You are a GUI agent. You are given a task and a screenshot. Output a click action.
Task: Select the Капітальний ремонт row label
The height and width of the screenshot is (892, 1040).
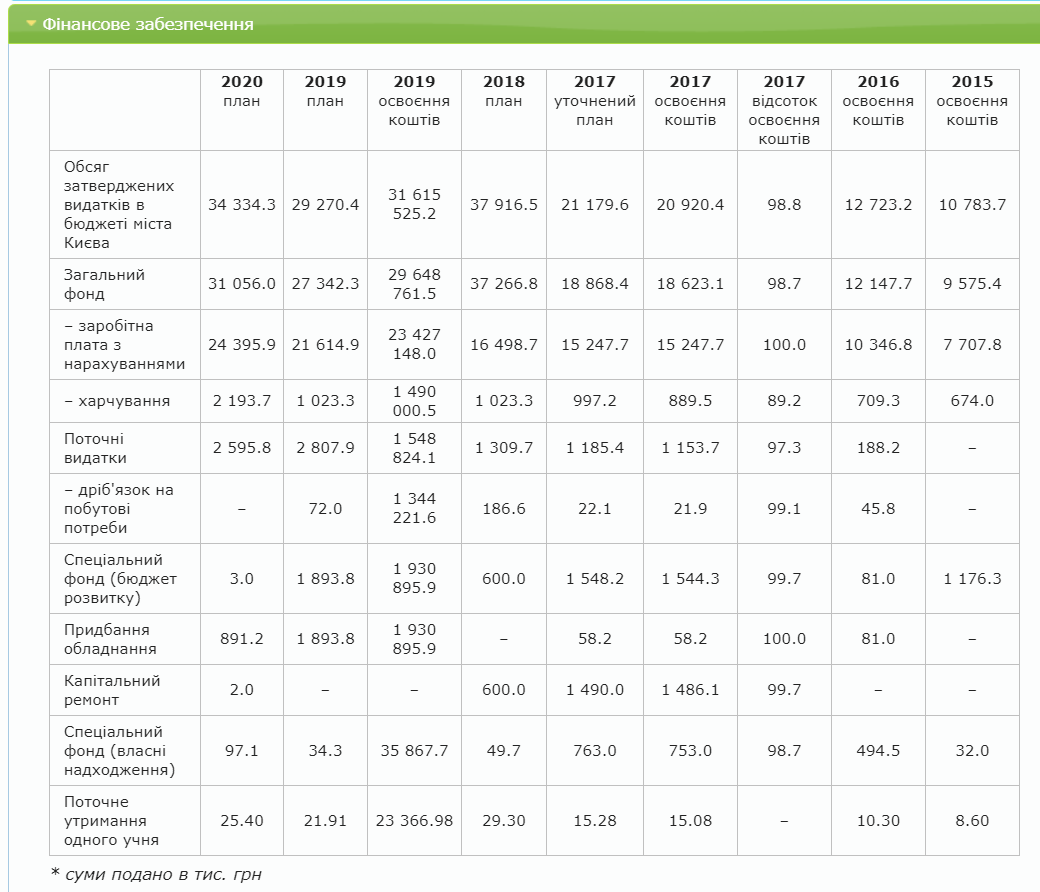pos(112,690)
